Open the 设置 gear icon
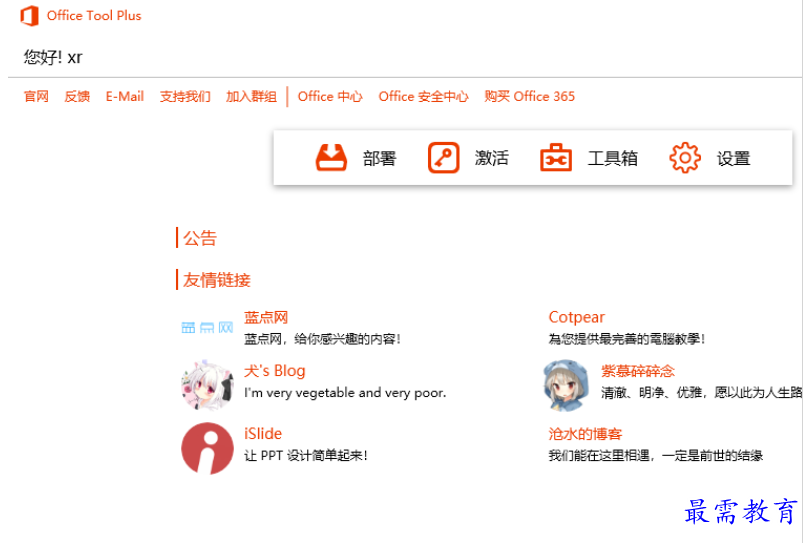 tap(685, 157)
